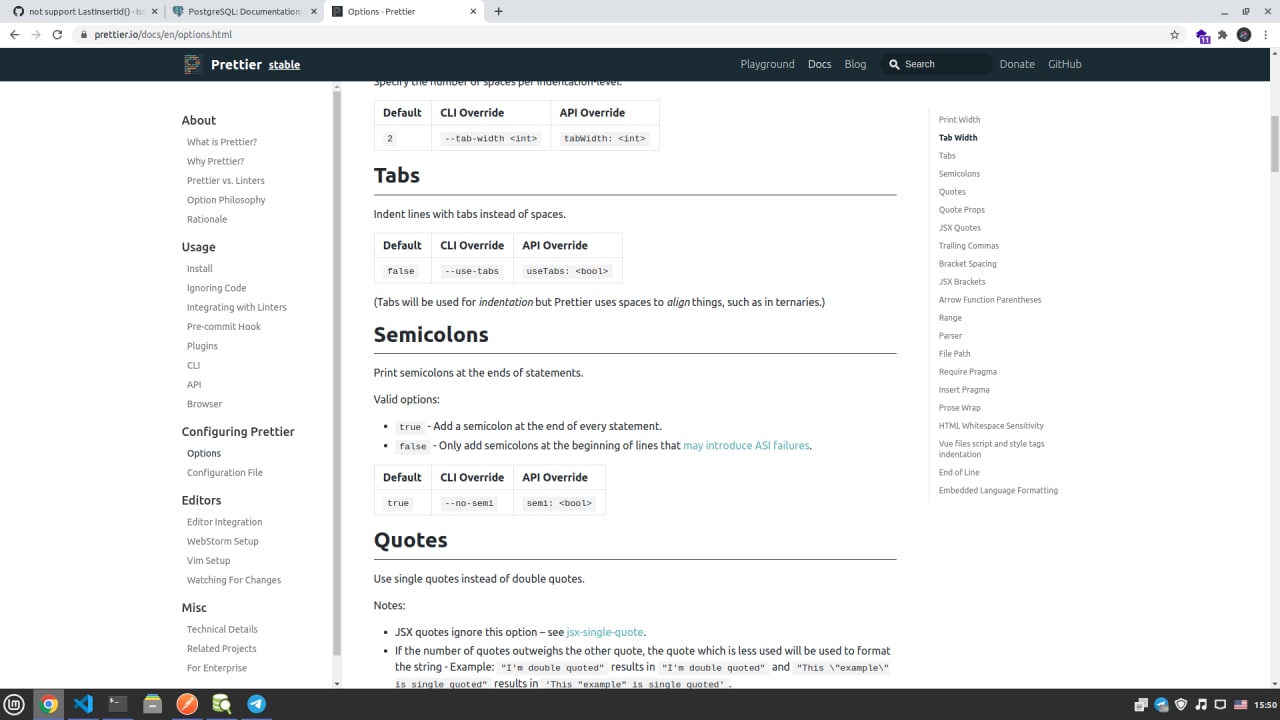Open Plugins in the sidebar
The height and width of the screenshot is (720, 1280).
click(x=202, y=346)
